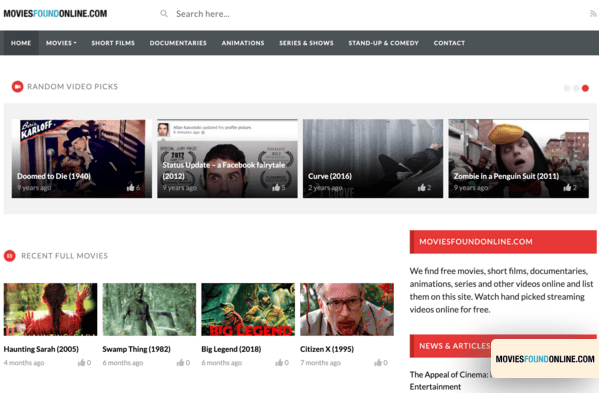Open the Short Films menu item
599x393 pixels.
click(x=113, y=43)
